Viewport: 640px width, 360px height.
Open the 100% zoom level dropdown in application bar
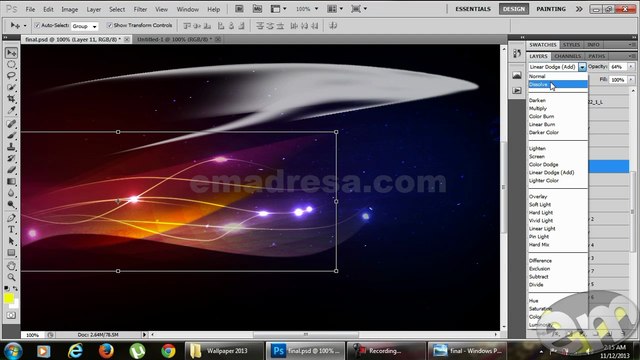[316, 9]
